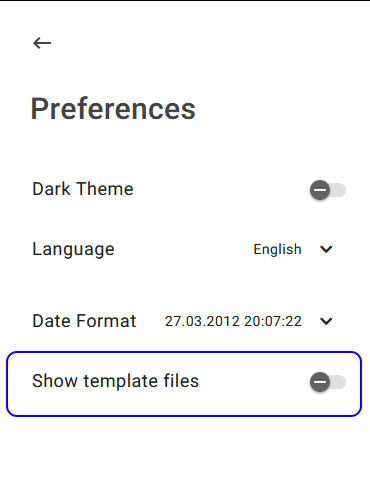Click the Show template files label

(115, 381)
